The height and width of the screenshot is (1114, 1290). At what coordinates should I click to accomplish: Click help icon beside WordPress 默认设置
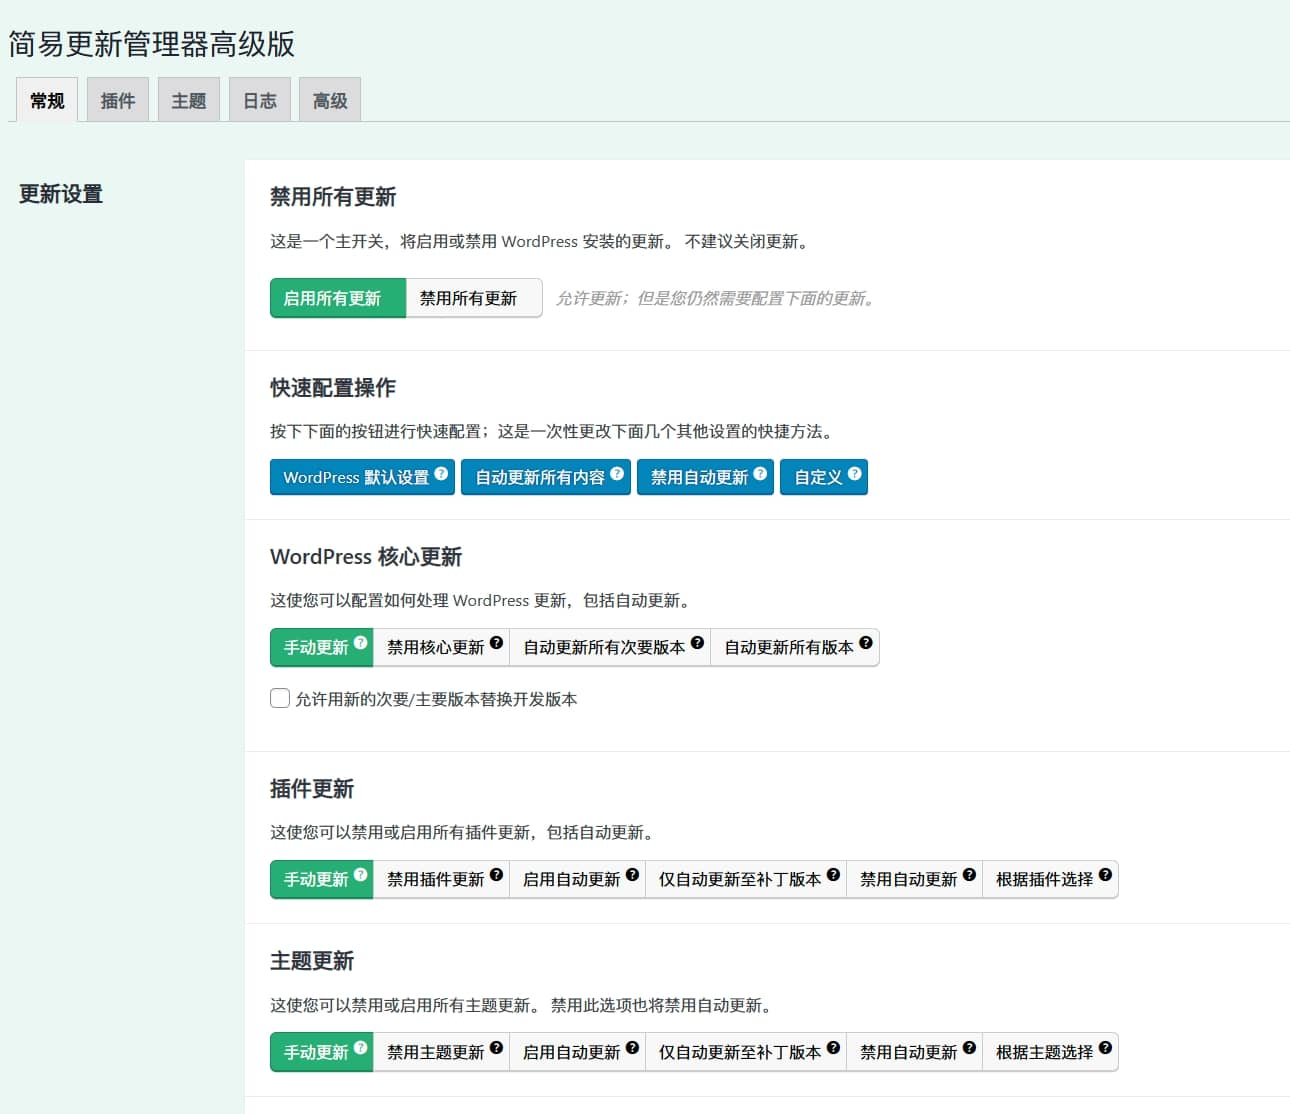[441, 474]
